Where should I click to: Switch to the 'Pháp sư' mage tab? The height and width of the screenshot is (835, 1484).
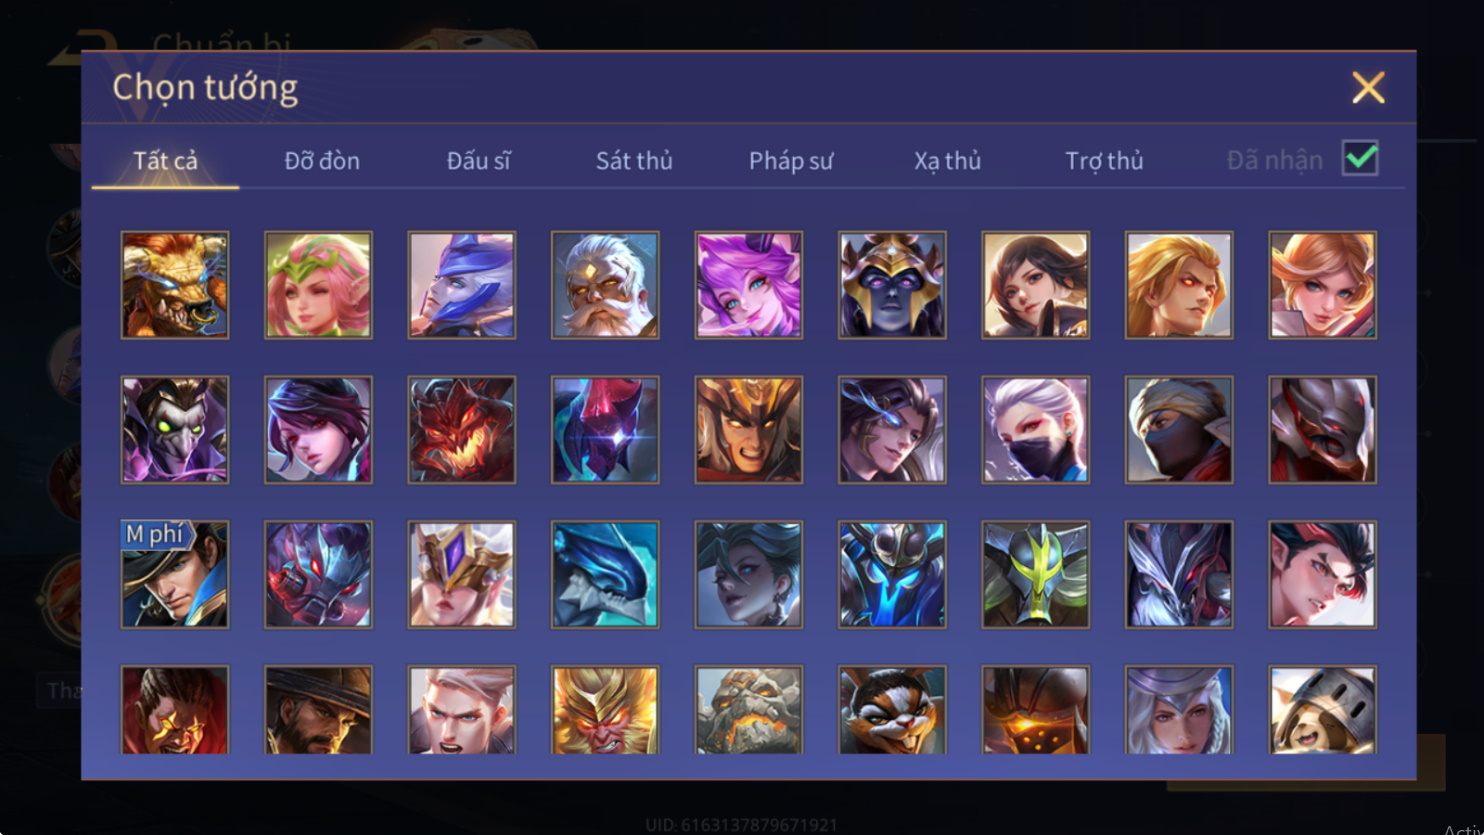point(791,161)
